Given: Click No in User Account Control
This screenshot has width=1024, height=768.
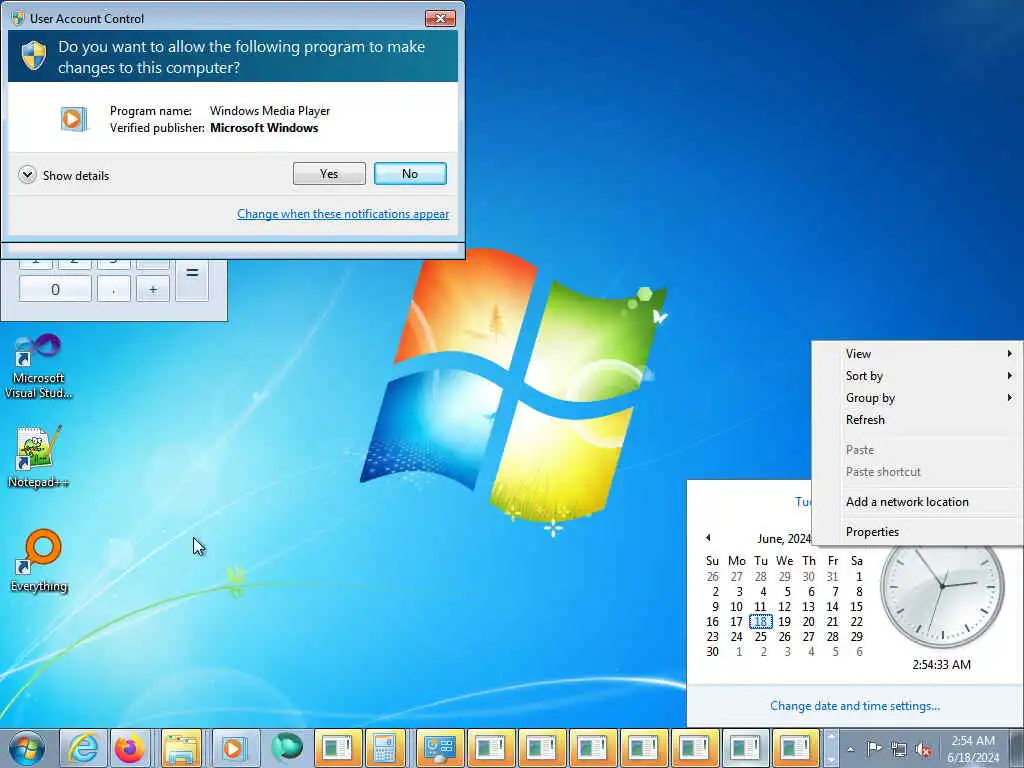Looking at the screenshot, I should pos(410,174).
